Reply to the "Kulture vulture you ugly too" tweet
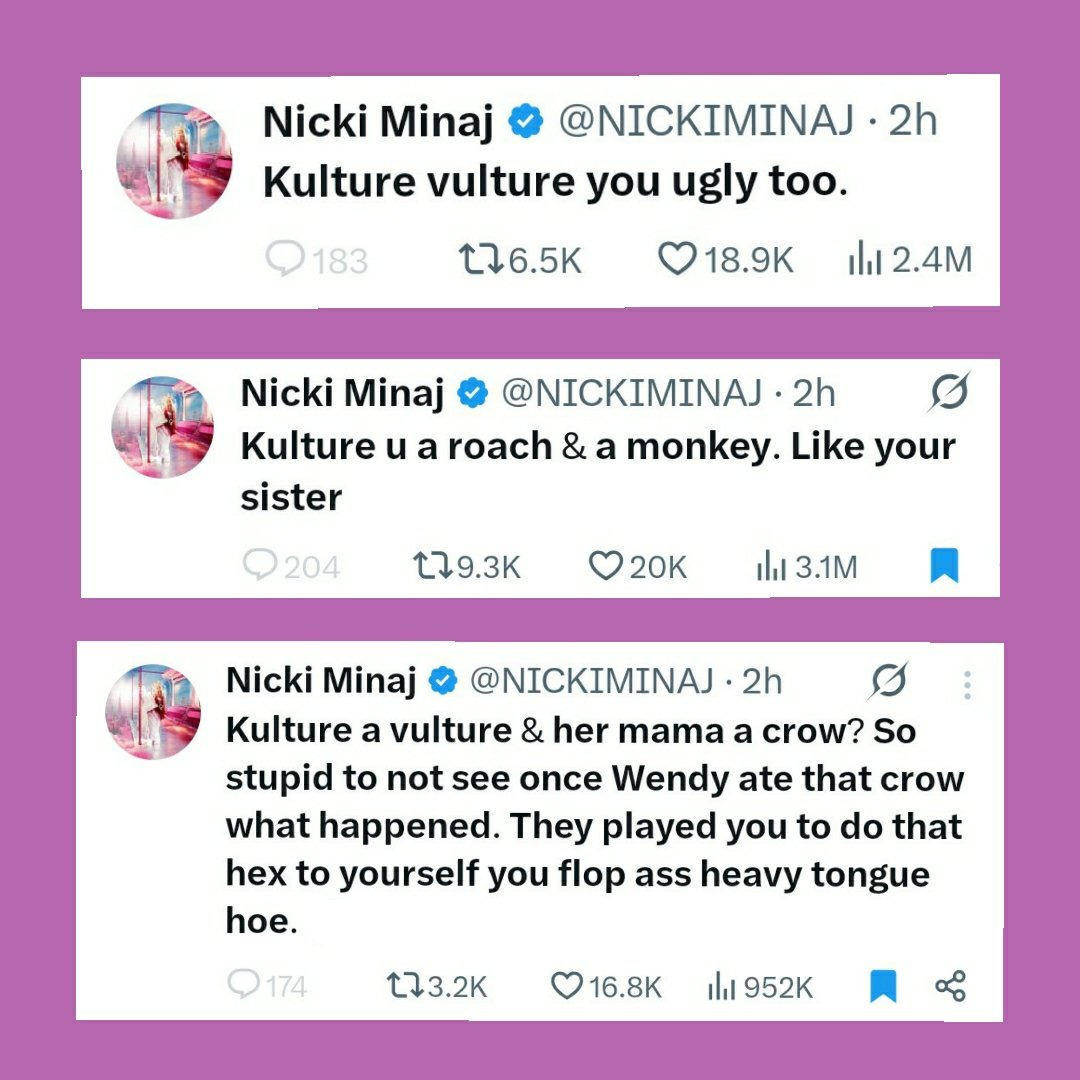1080x1080 pixels. click(x=283, y=260)
